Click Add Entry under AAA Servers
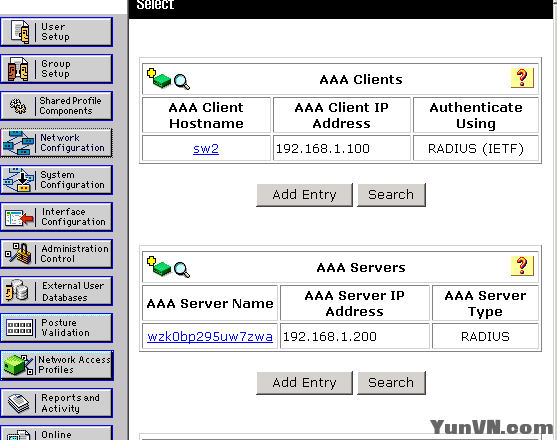The height and width of the screenshot is (440, 557). (x=304, y=383)
